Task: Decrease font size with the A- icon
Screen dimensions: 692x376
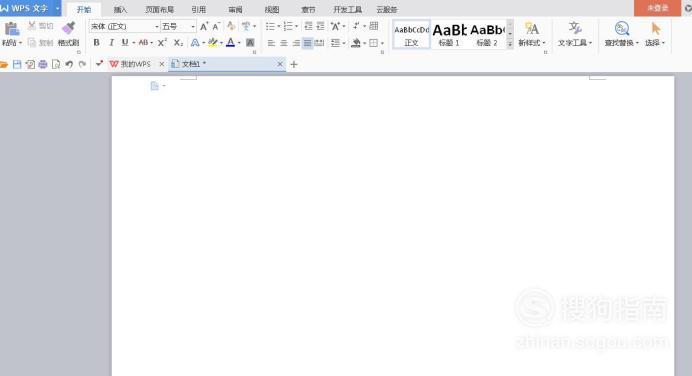Action: tap(216, 26)
